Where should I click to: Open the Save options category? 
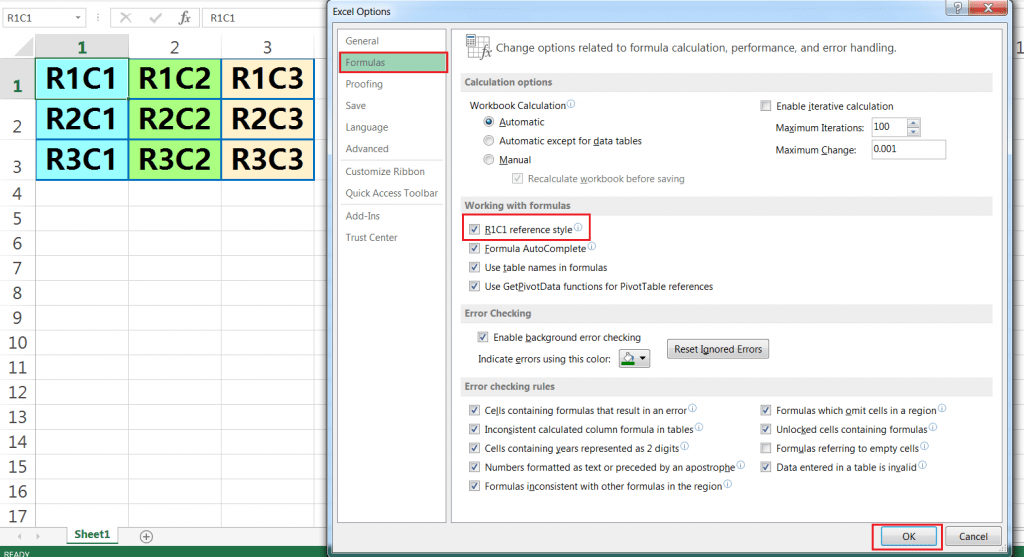click(x=392, y=106)
